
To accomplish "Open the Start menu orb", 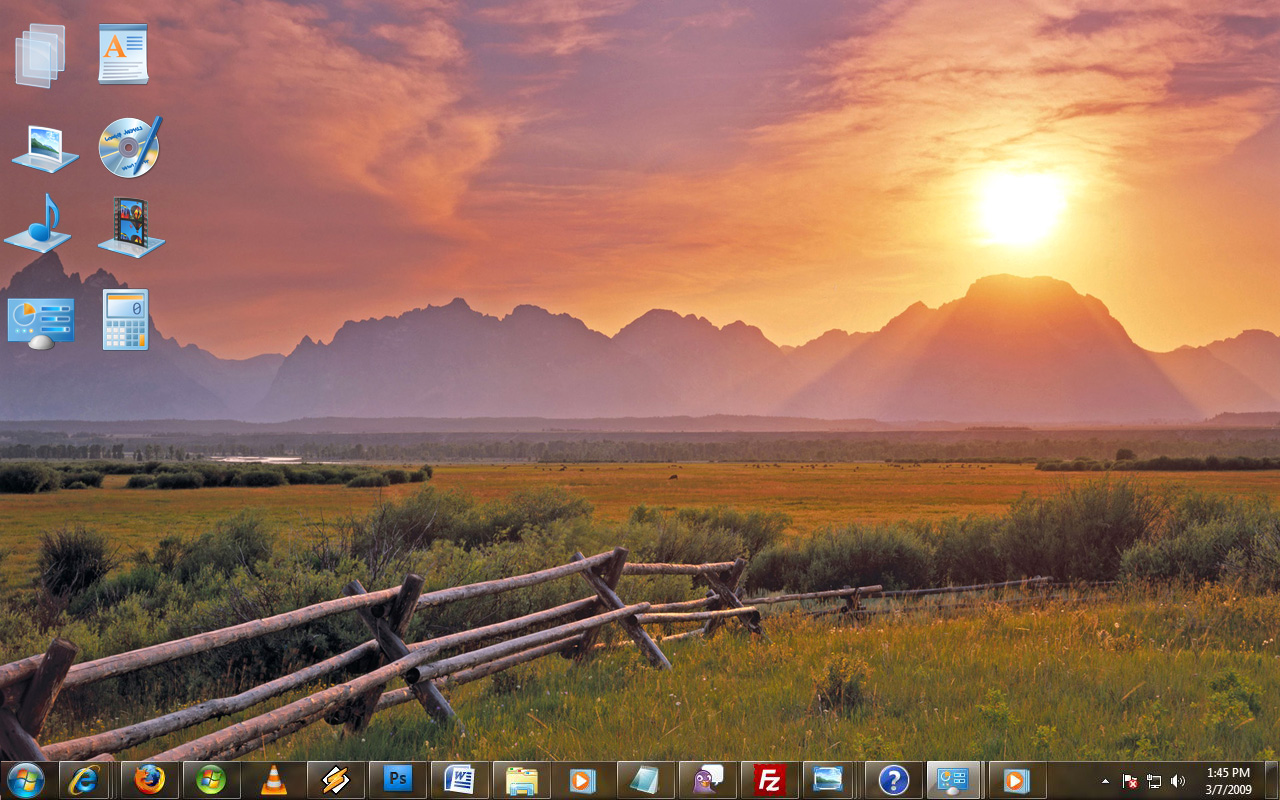I will click(x=25, y=779).
